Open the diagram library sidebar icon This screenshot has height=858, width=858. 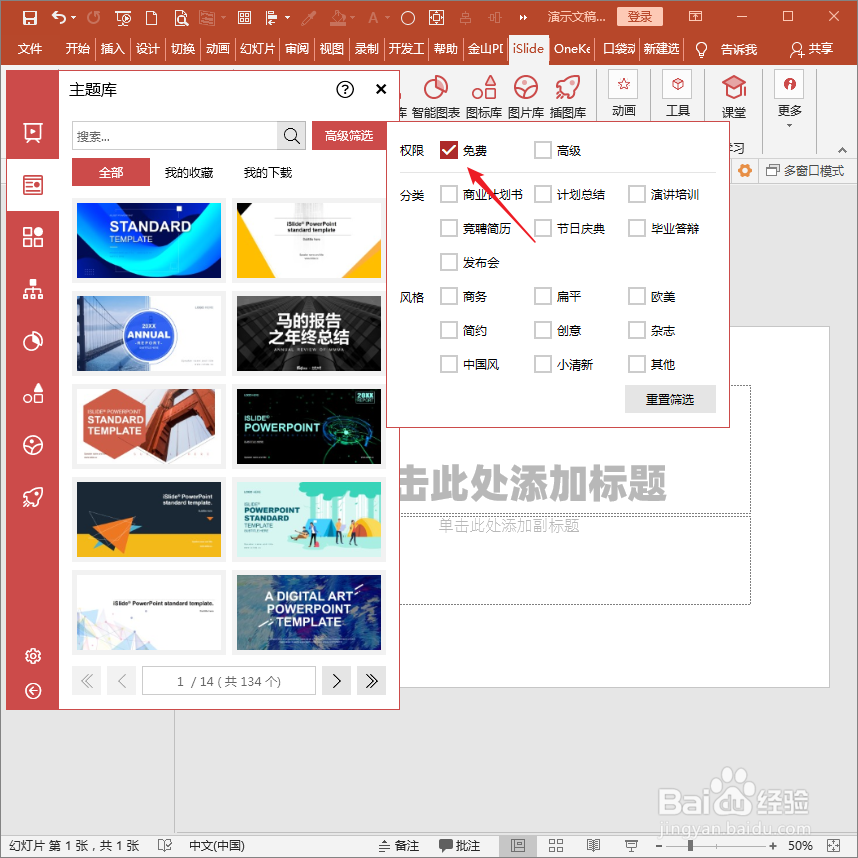(x=33, y=289)
